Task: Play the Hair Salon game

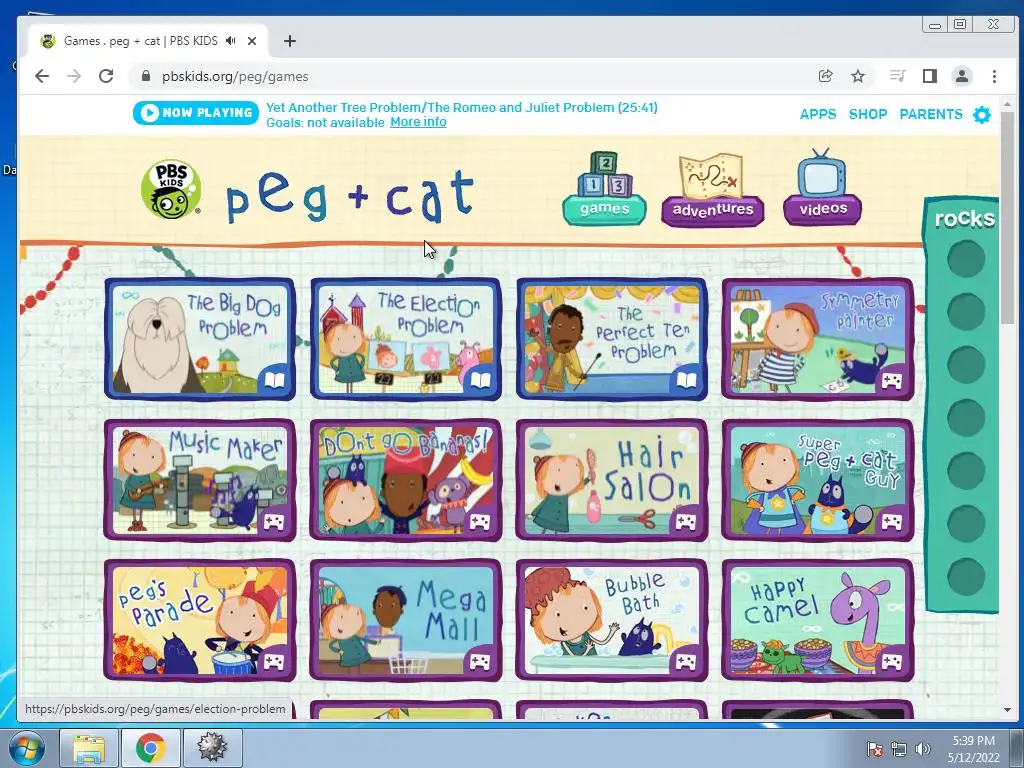Action: click(x=611, y=480)
